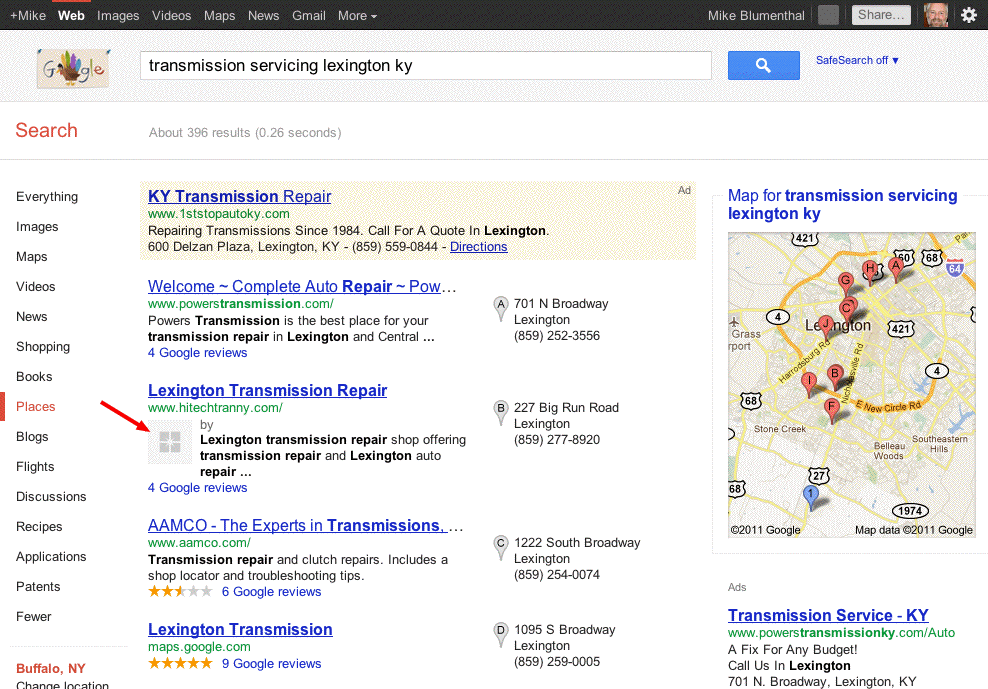Viewport: 988px width, 689px height.
Task: Click the Google holiday doodle logo
Action: click(73, 68)
